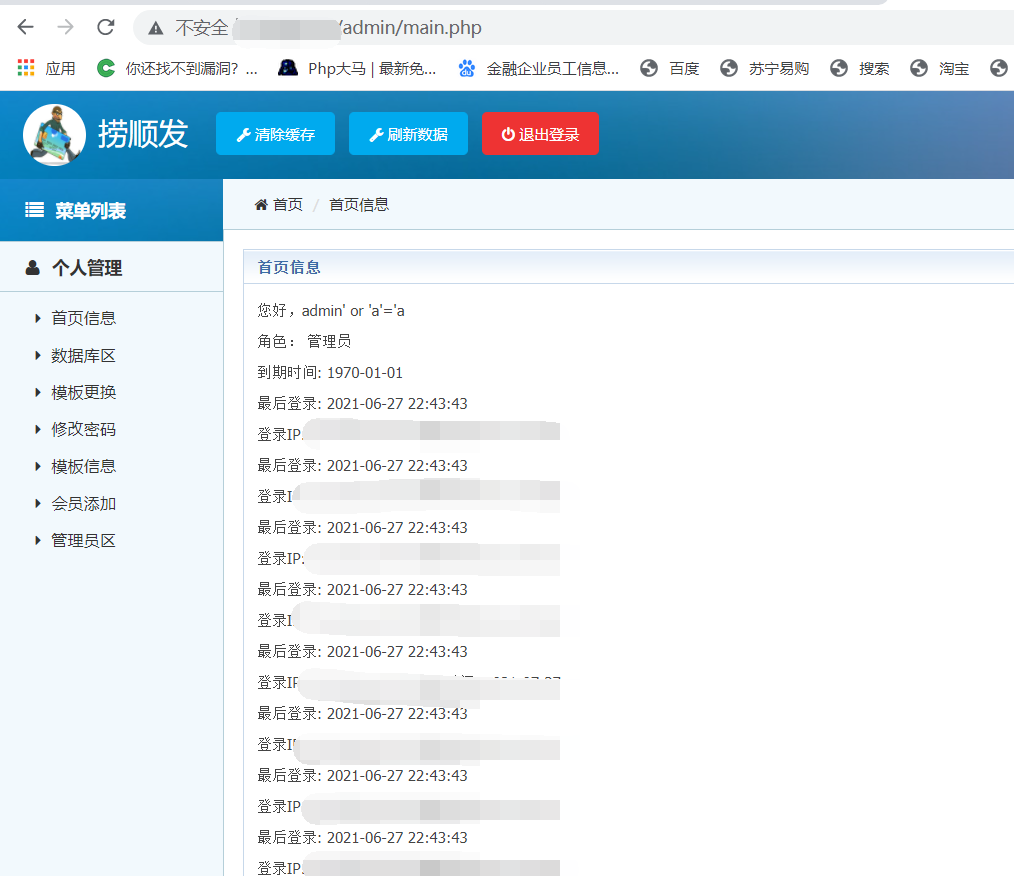The width and height of the screenshot is (1014, 876).
Task: Collapse the 个人管理 menu section
Action: tap(111, 267)
